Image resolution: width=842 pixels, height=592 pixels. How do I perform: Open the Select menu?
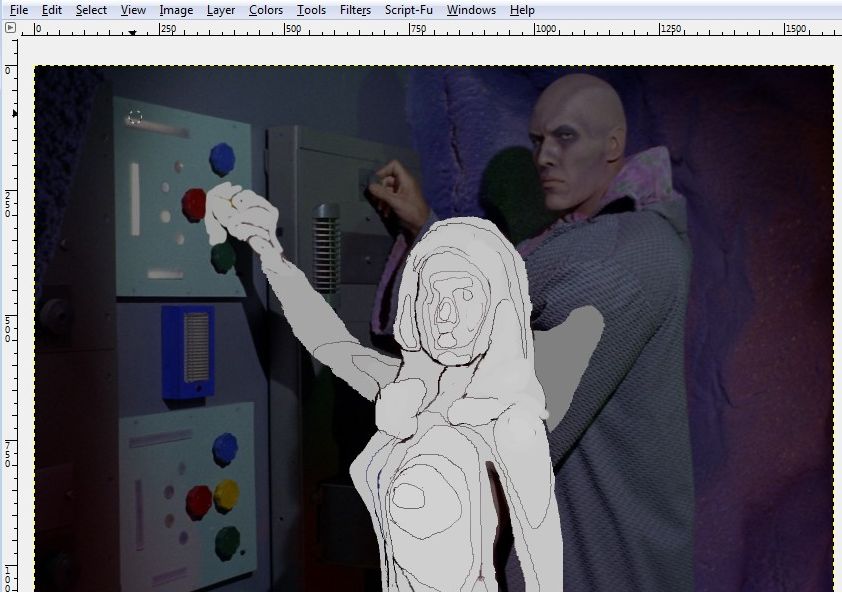(x=91, y=10)
